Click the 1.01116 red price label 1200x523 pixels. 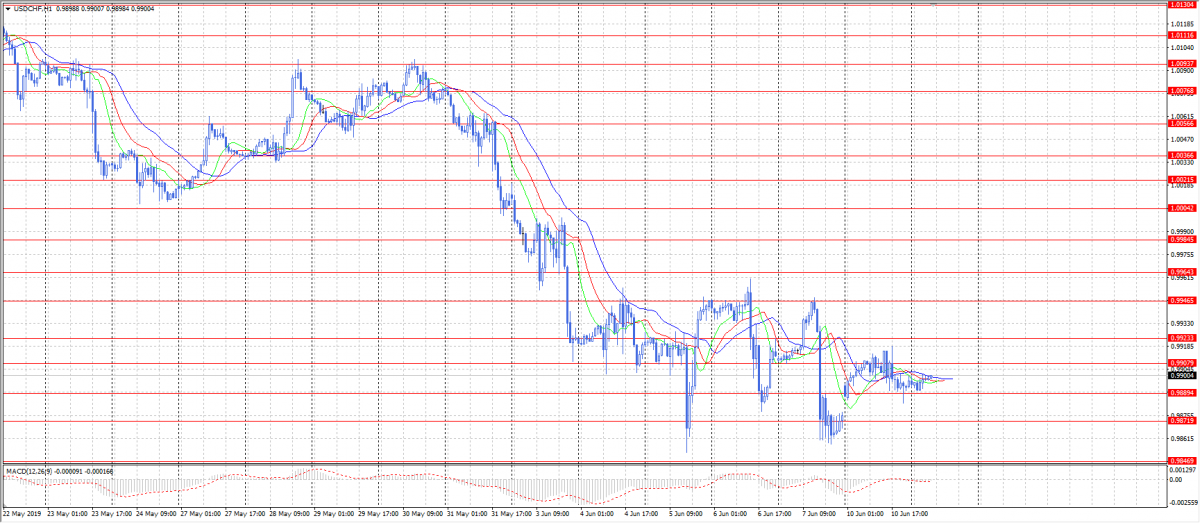coord(1183,35)
